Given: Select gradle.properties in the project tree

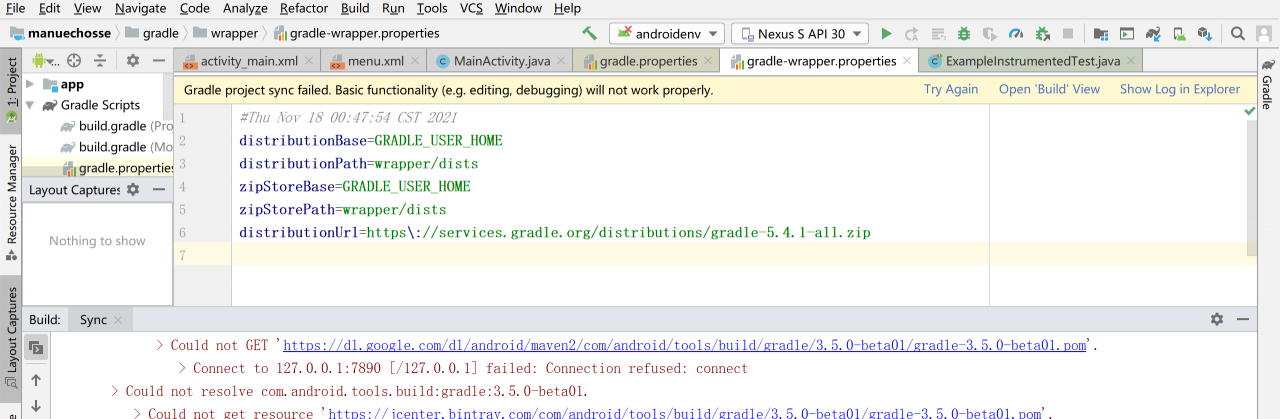Looking at the screenshot, I should tap(125, 168).
